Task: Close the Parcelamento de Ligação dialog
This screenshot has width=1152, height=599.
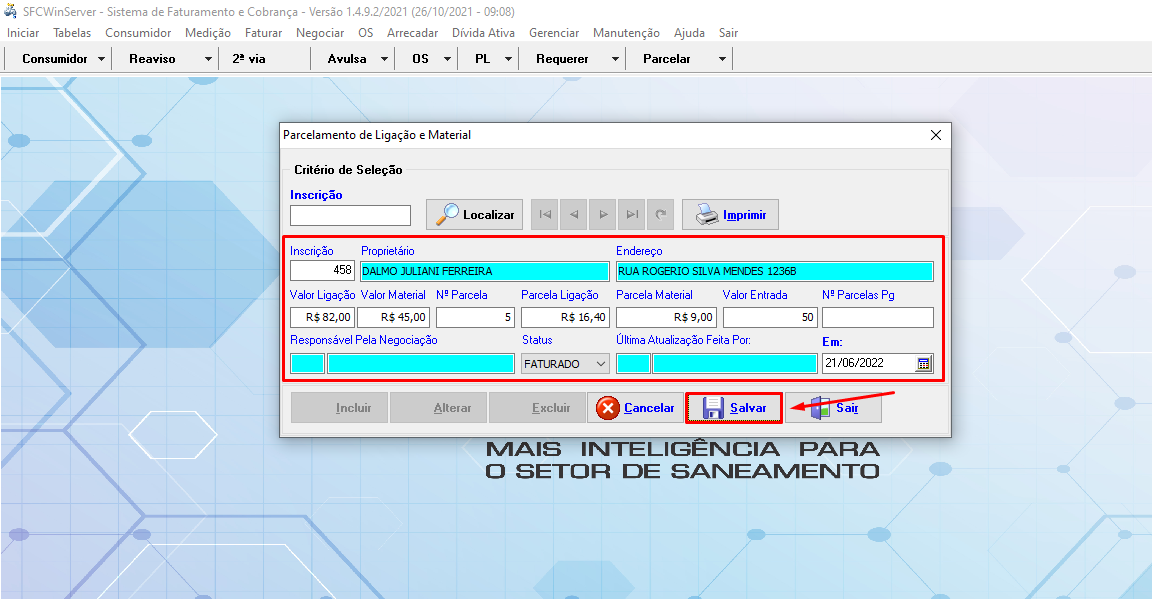Action: tap(936, 135)
